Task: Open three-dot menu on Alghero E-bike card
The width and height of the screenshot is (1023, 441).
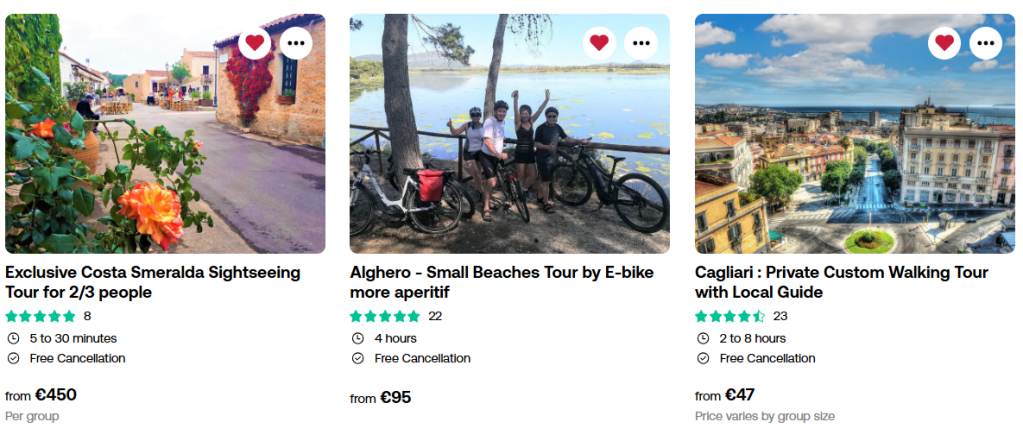Action: click(641, 42)
